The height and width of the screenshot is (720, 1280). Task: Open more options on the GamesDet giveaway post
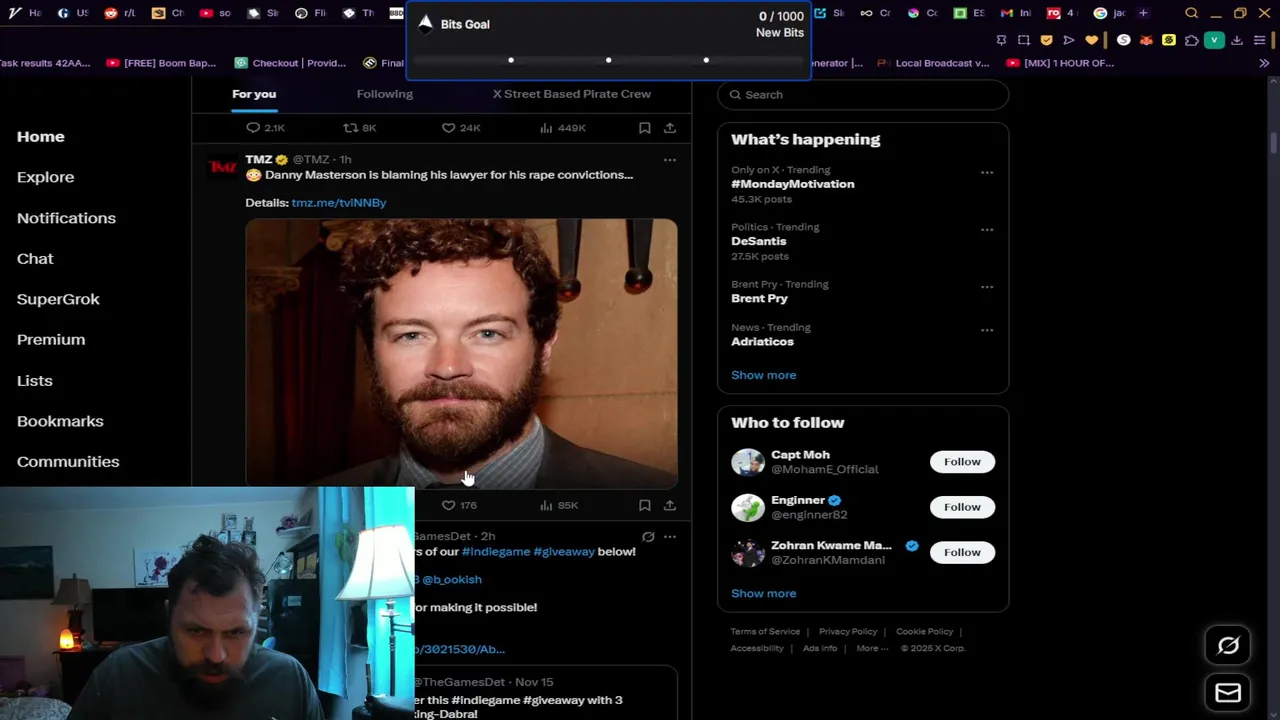point(670,537)
